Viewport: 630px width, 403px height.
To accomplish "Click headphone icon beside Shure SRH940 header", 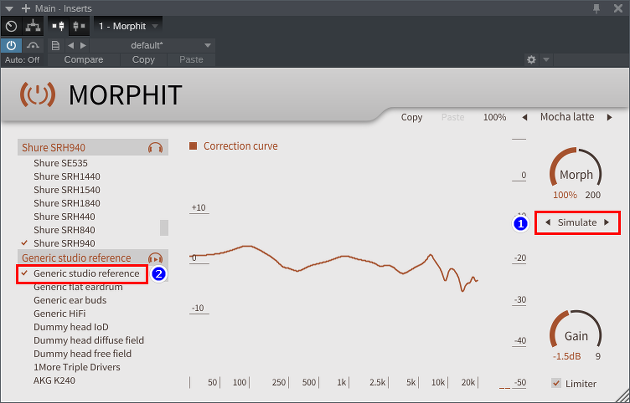I will (155, 148).
